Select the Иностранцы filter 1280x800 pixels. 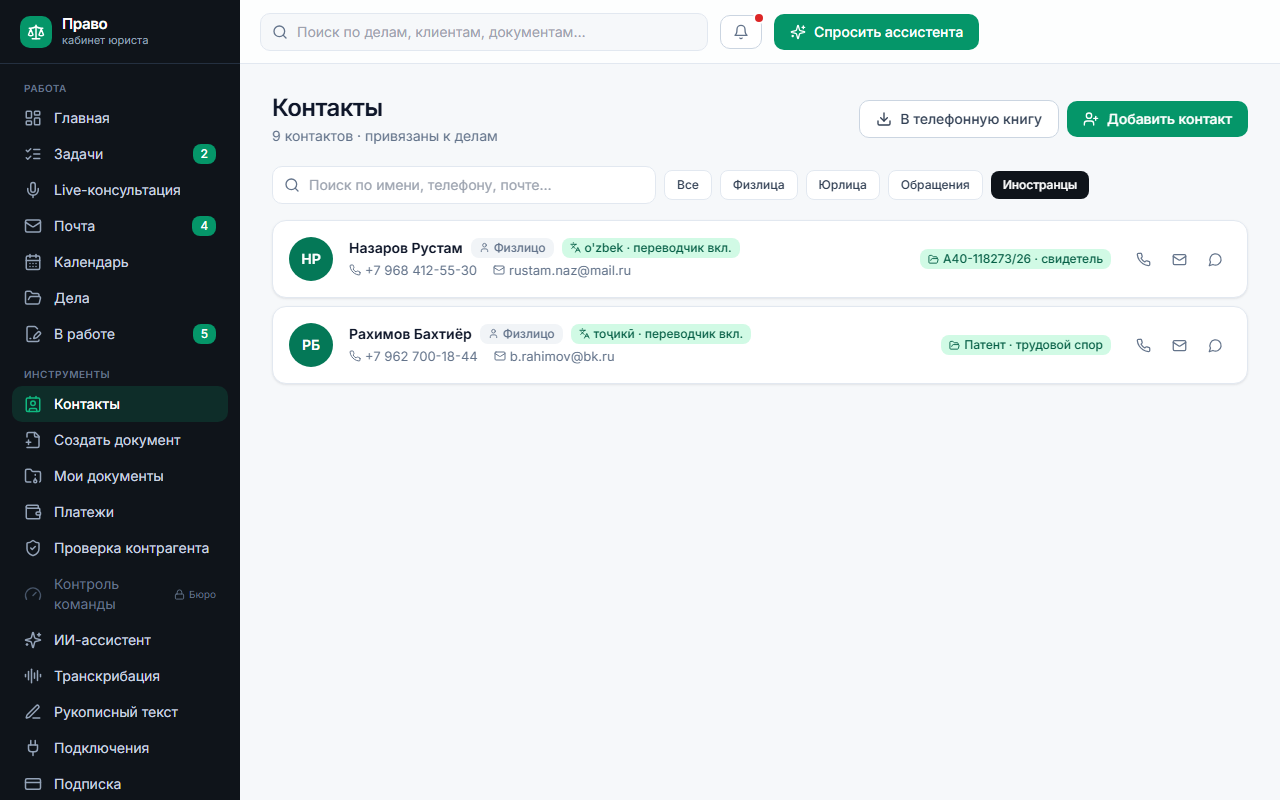1040,185
